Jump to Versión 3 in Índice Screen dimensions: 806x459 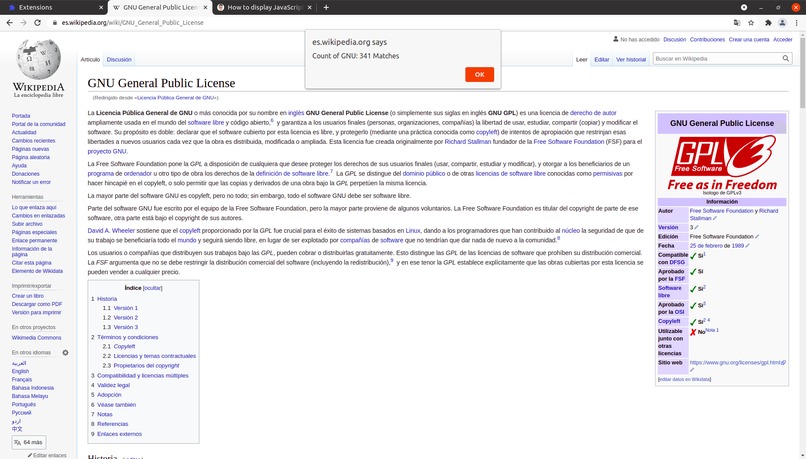click(125, 327)
